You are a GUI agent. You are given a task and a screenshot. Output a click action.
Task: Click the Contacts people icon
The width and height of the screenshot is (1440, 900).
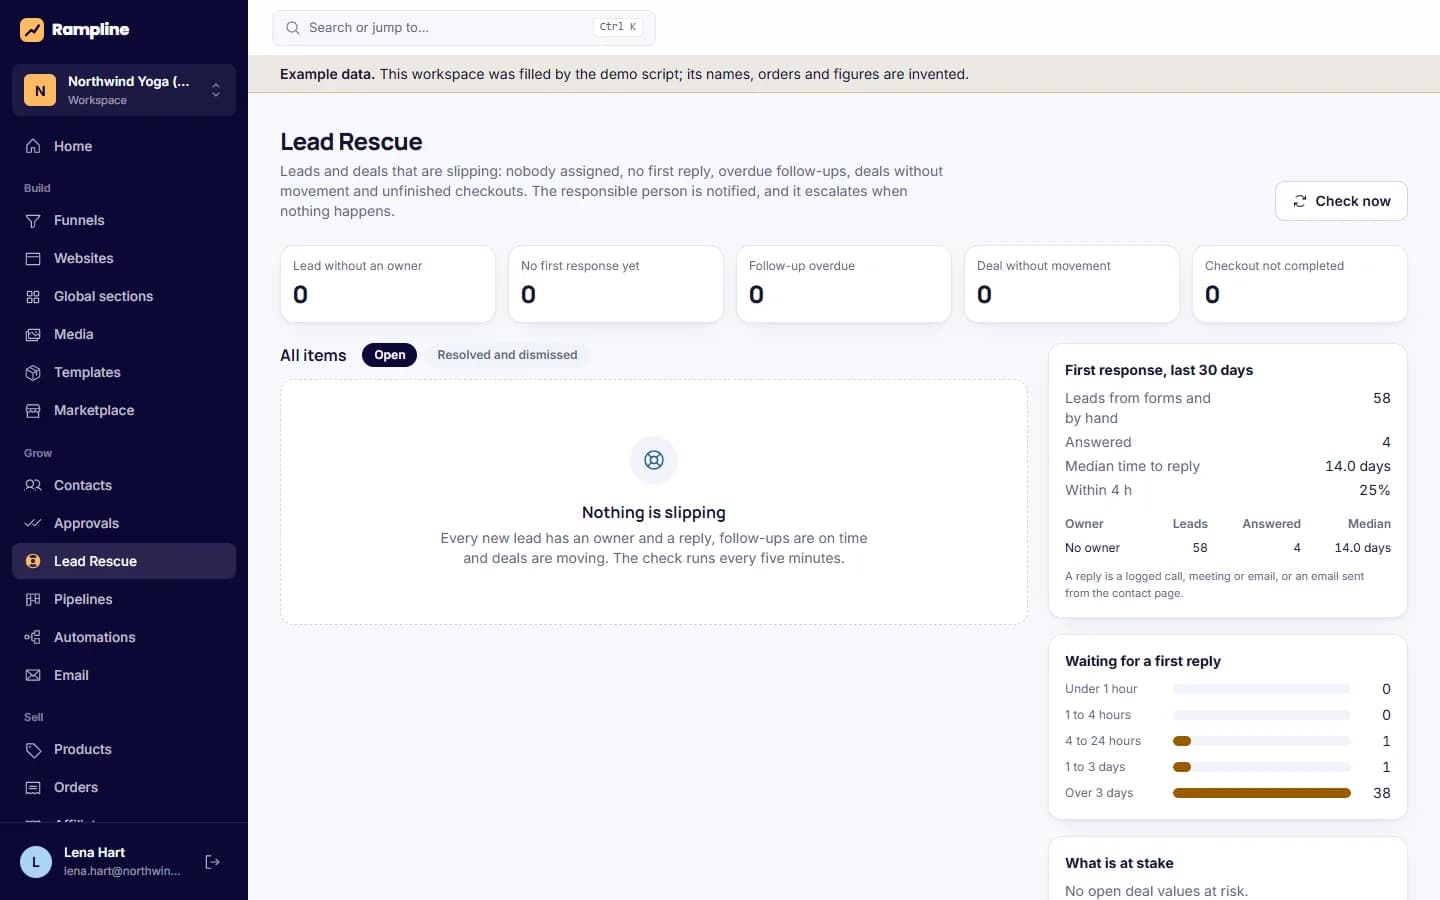tap(33, 485)
